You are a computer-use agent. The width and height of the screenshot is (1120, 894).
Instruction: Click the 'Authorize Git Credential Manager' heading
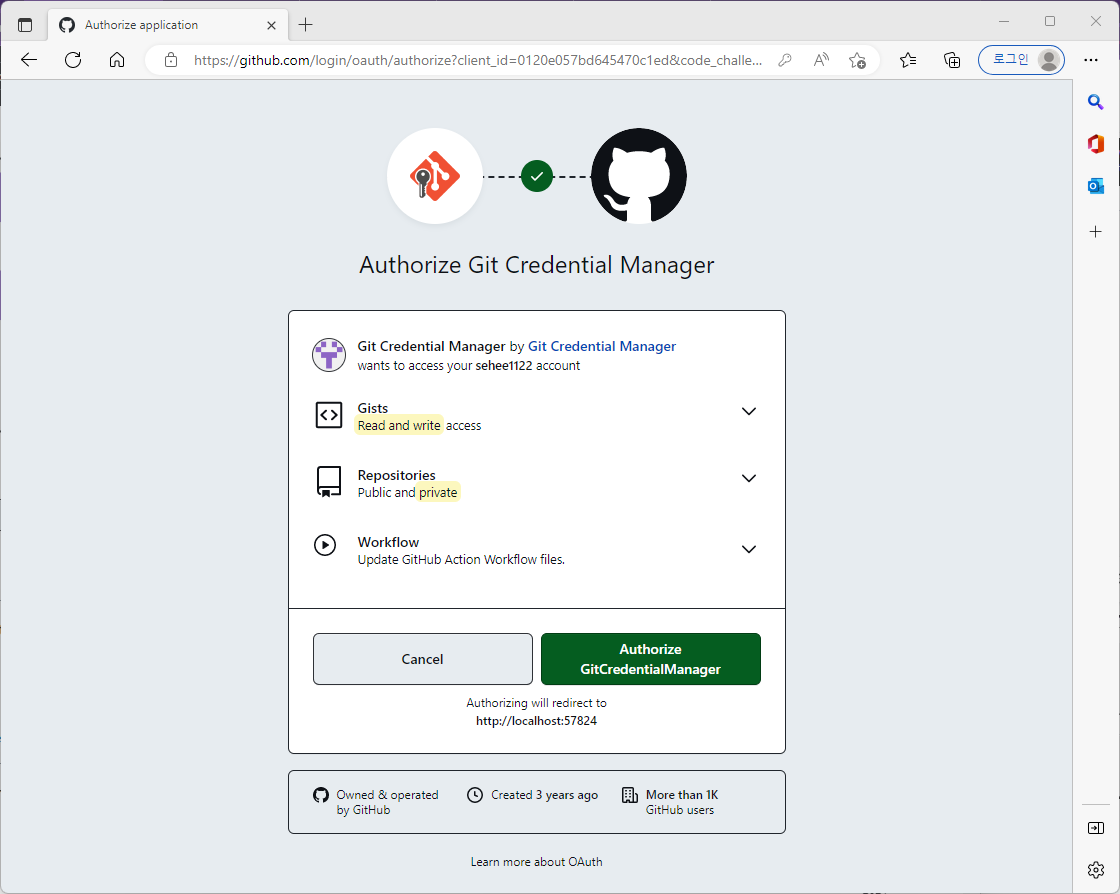[536, 265]
